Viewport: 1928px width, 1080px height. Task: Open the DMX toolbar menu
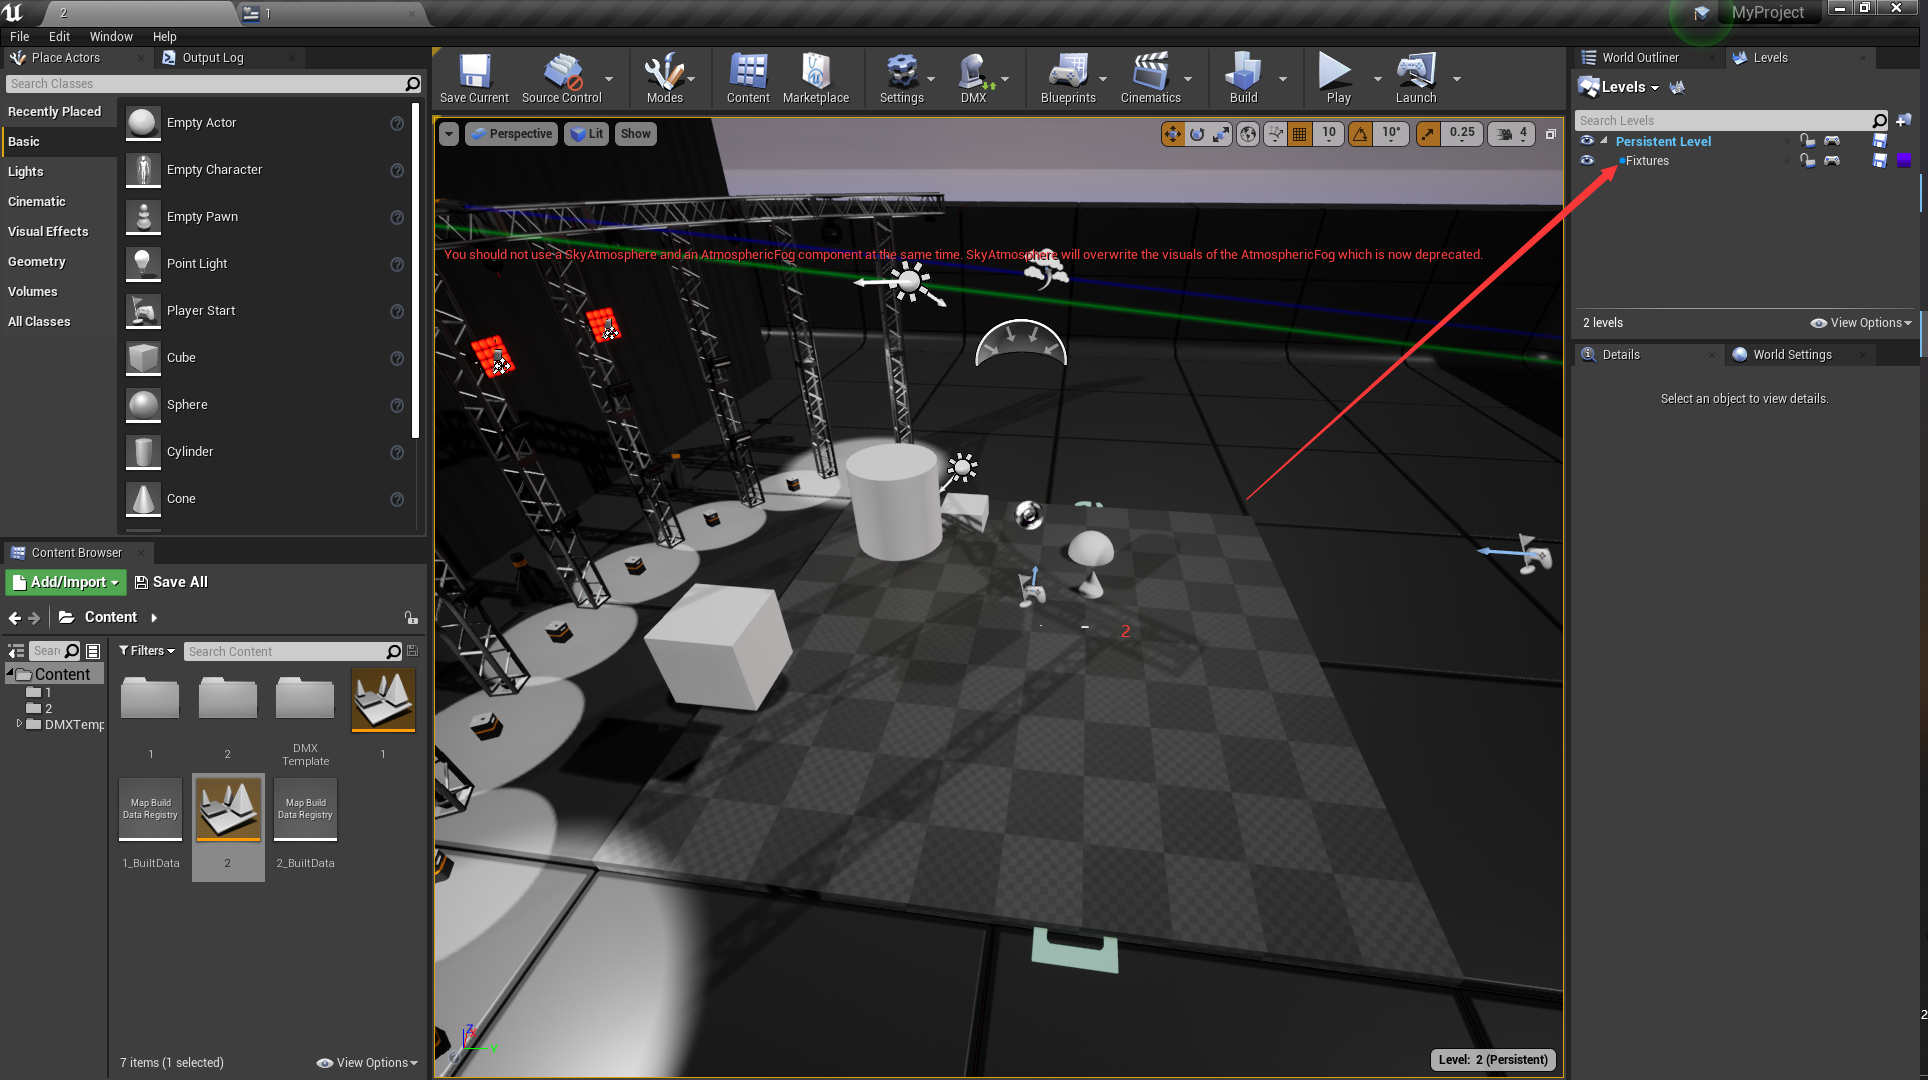tap(971, 78)
